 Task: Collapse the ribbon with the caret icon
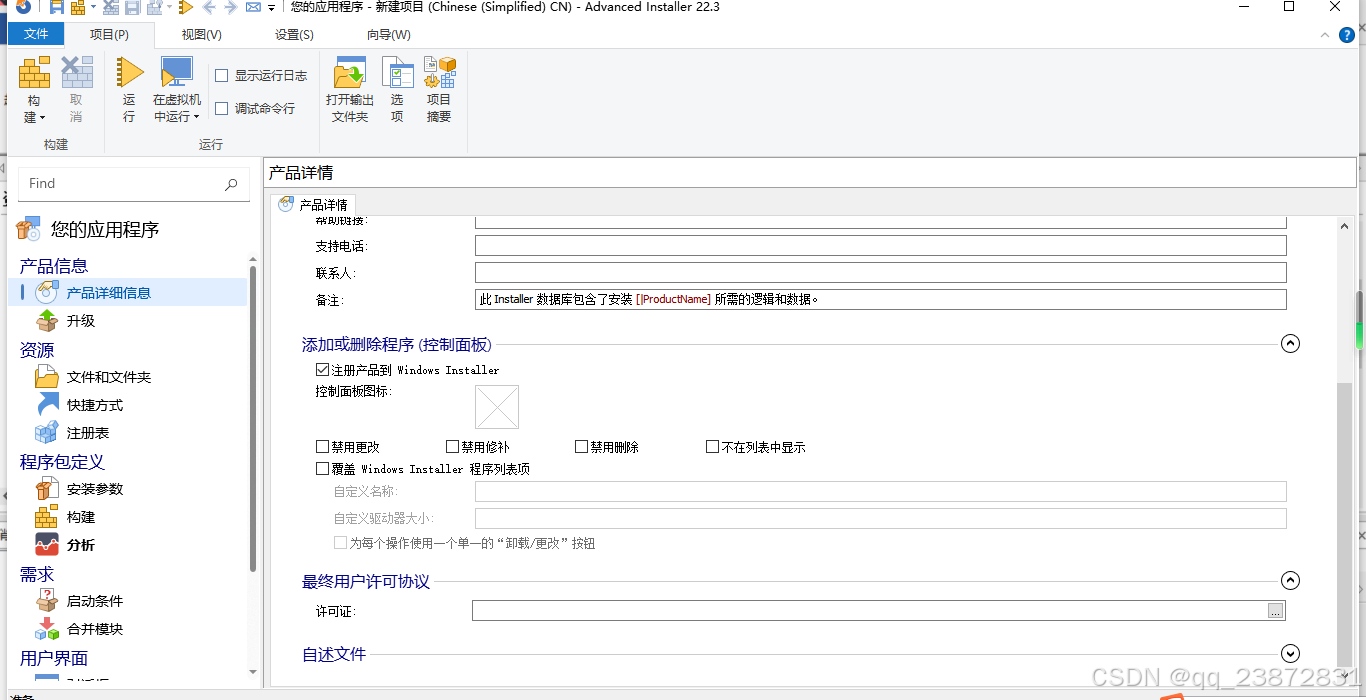click(1326, 35)
